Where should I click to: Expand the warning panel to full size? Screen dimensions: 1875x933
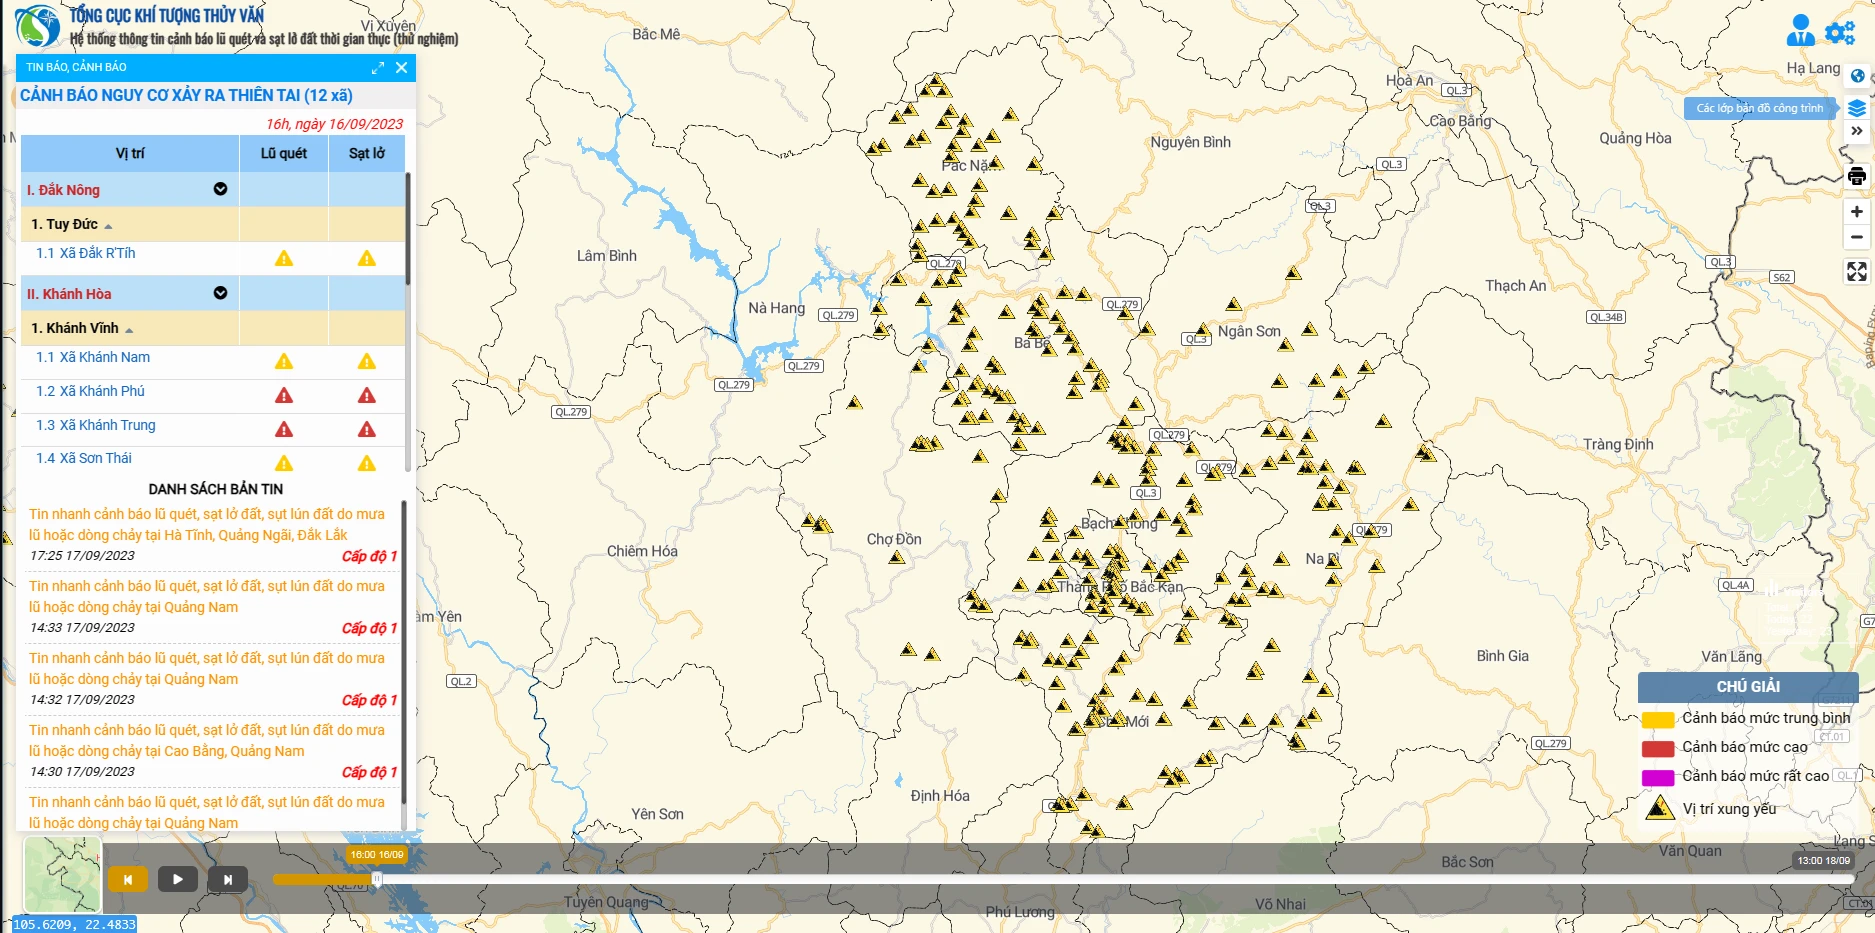point(378,68)
